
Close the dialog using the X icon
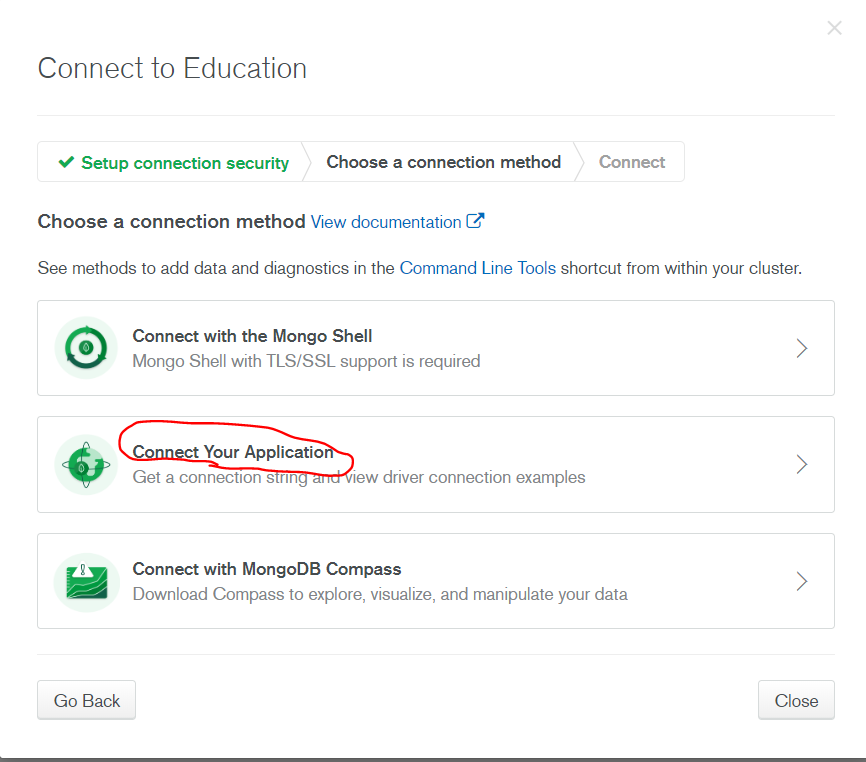[x=834, y=28]
